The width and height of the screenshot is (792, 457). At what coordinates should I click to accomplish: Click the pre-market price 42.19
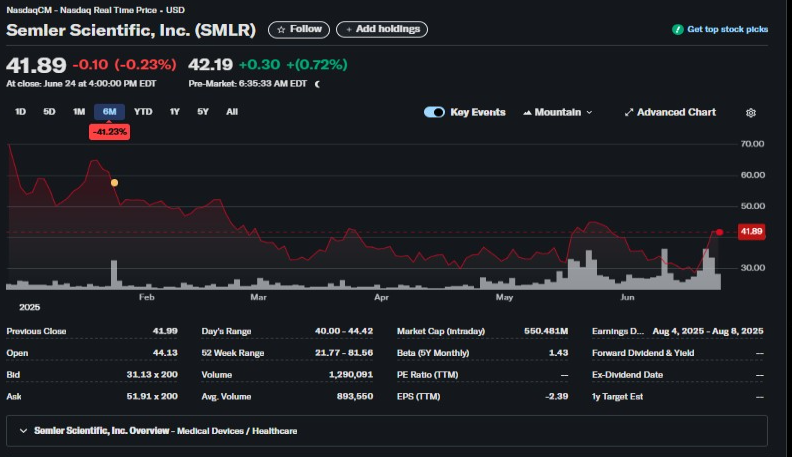pos(210,65)
